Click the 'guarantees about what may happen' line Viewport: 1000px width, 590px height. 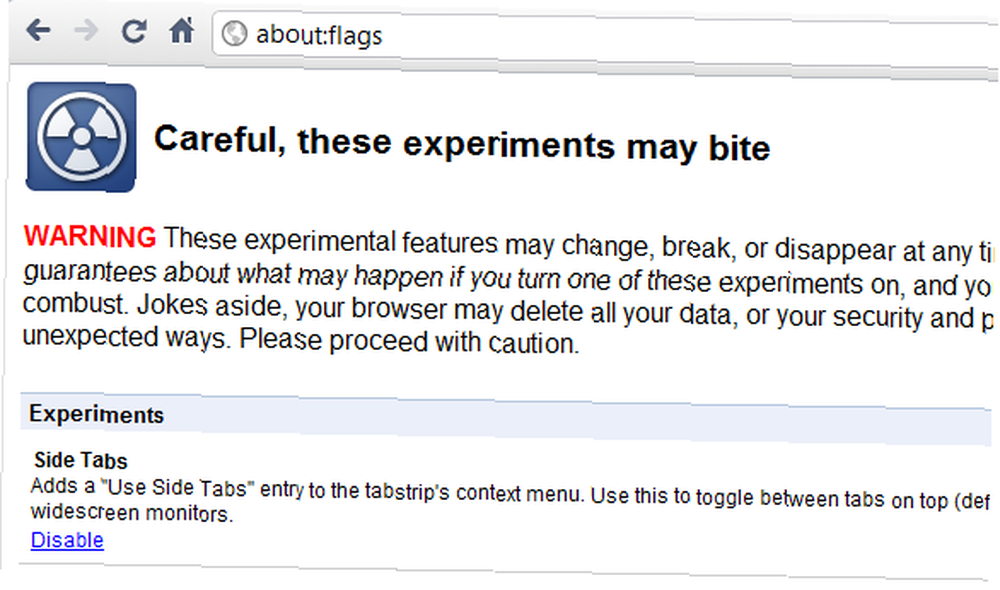click(506, 279)
